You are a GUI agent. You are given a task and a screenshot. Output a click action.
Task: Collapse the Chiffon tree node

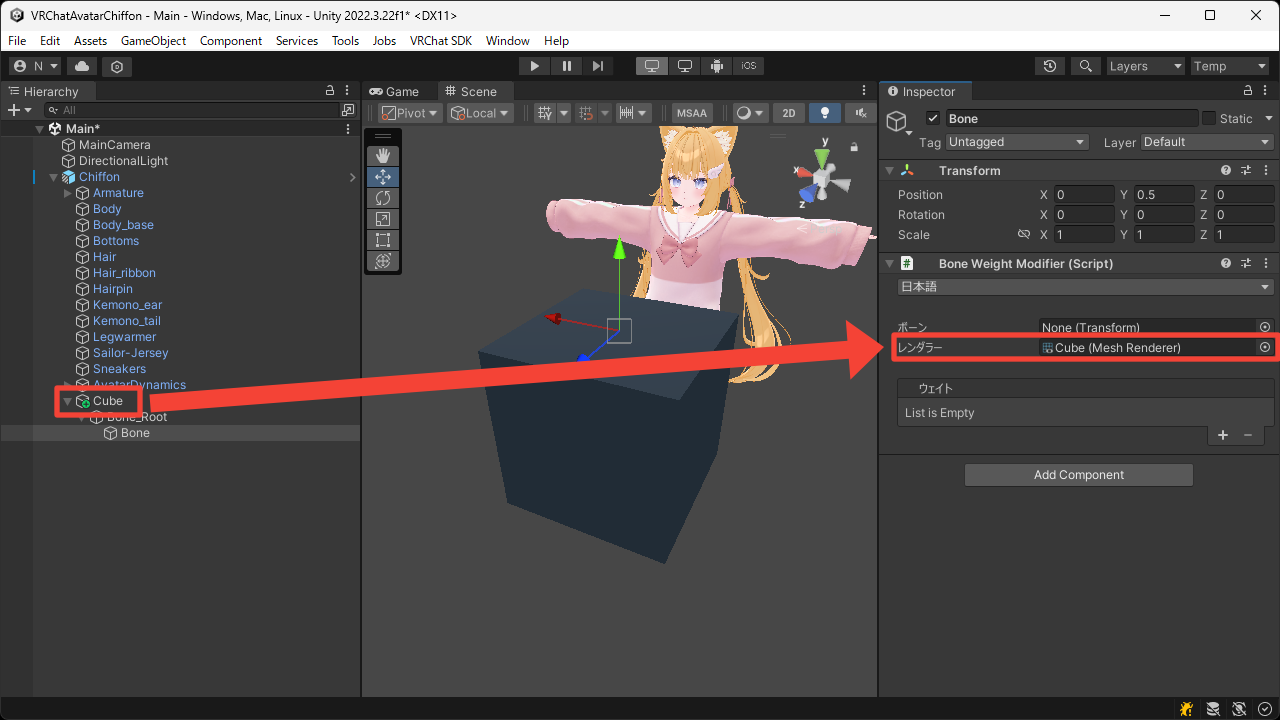pyautogui.click(x=54, y=177)
